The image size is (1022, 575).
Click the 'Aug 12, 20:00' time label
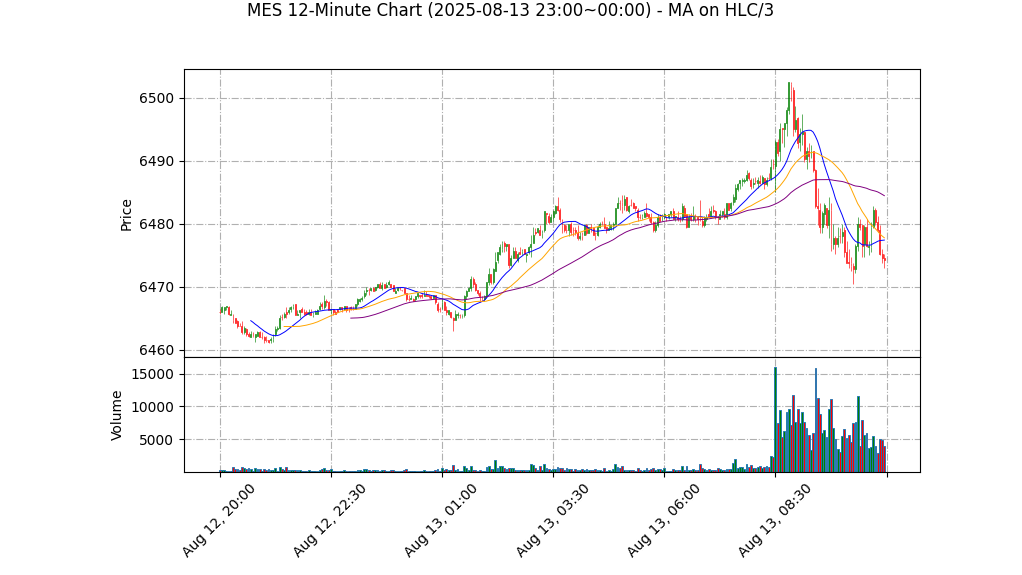click(218, 521)
